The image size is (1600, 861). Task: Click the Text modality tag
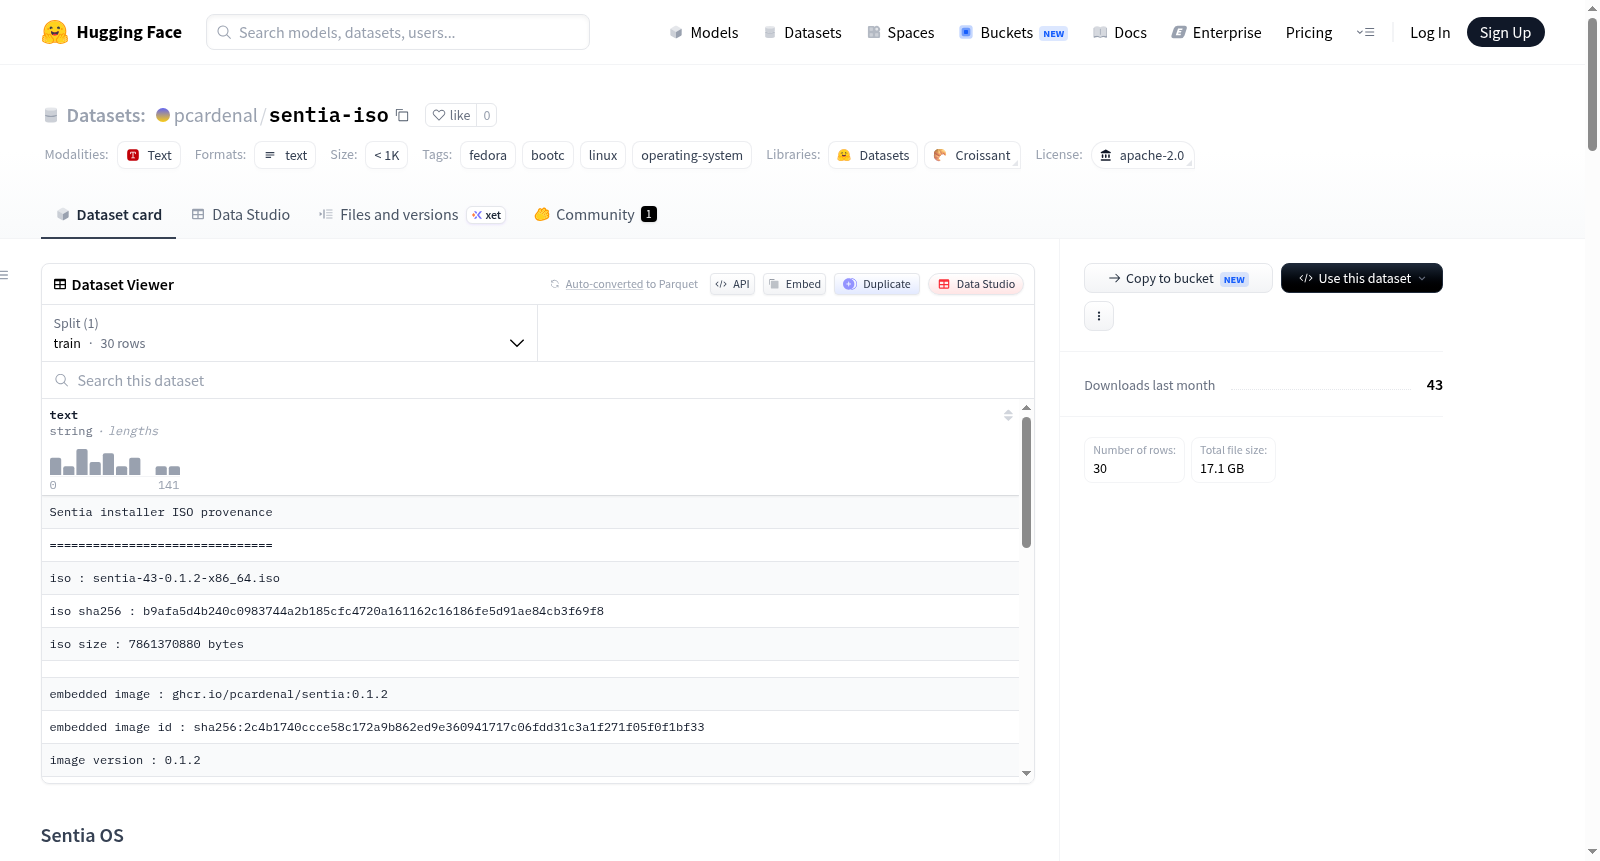click(x=149, y=155)
